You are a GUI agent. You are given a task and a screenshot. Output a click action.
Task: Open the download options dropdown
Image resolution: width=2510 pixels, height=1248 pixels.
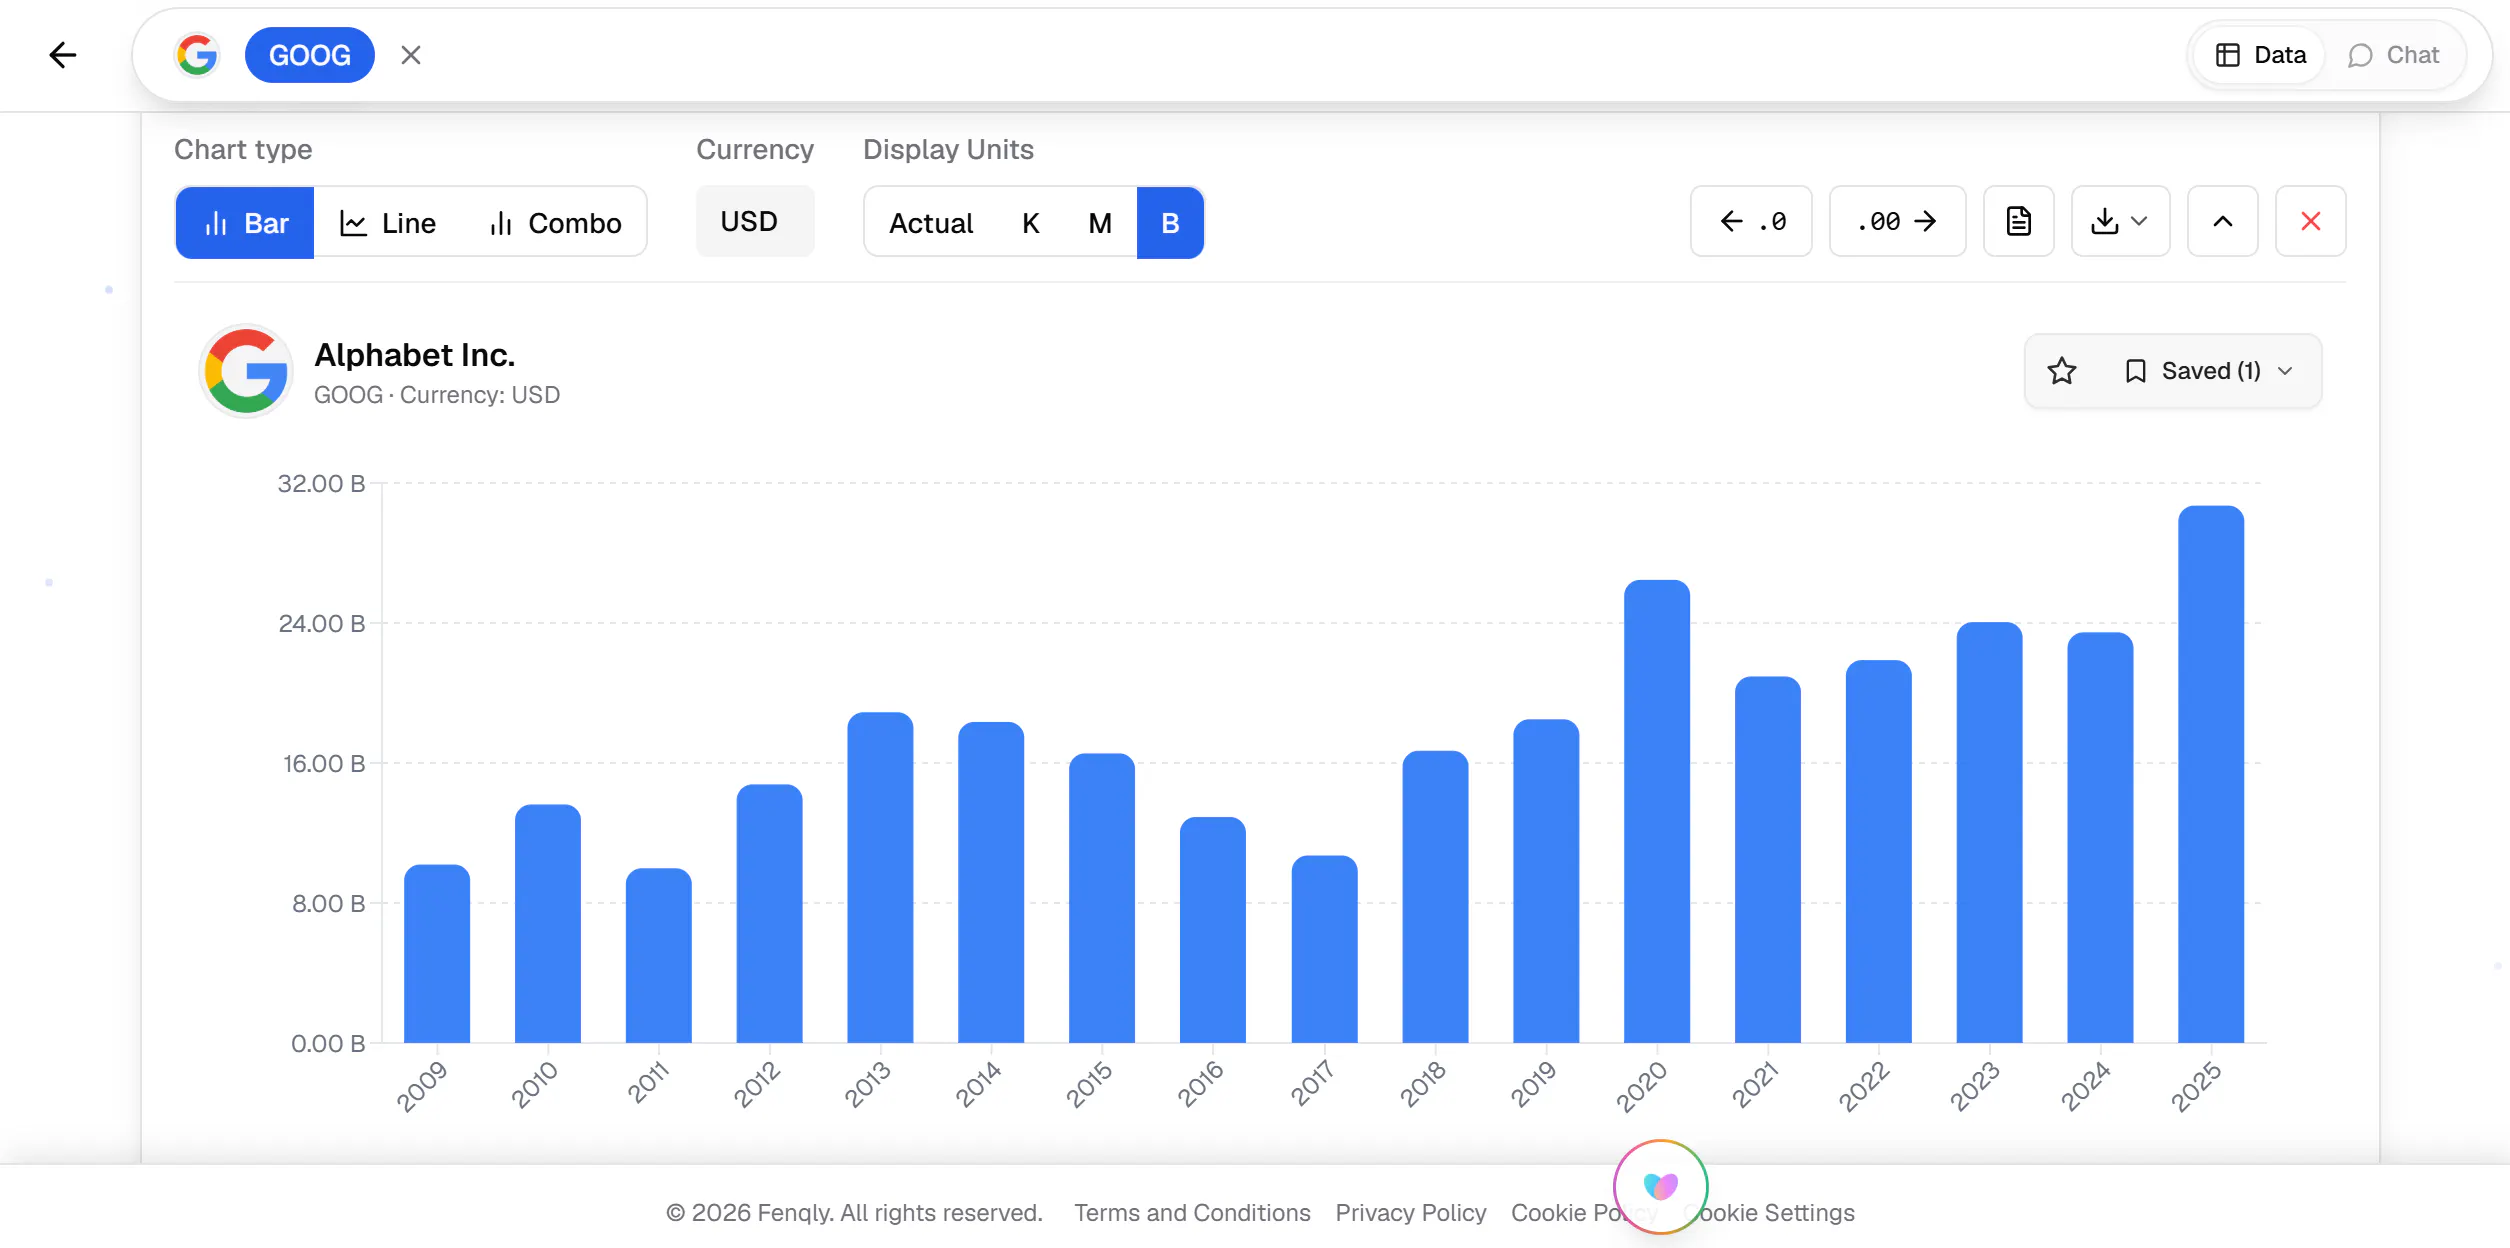(2120, 221)
